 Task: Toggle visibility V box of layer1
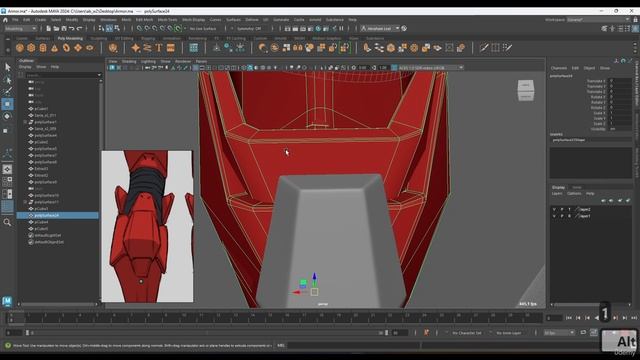point(554,216)
